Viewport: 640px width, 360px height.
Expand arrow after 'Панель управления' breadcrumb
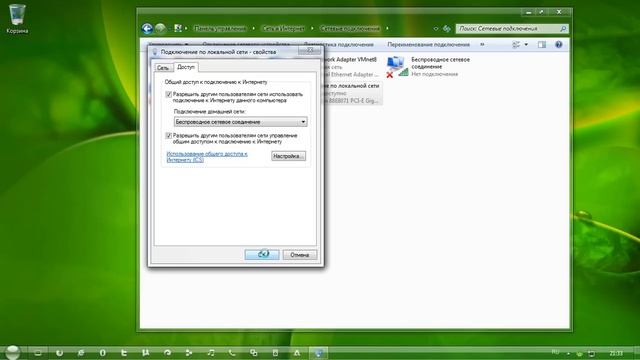coord(253,28)
